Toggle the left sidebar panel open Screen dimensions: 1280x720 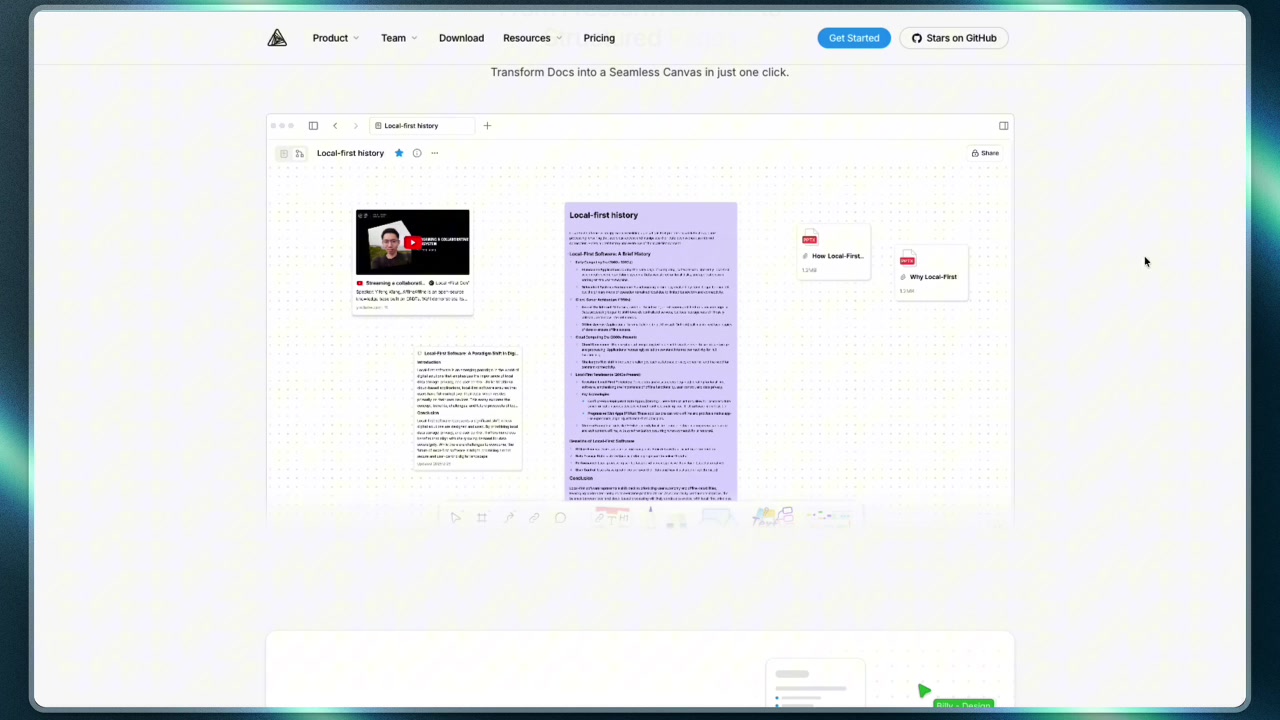point(313,125)
